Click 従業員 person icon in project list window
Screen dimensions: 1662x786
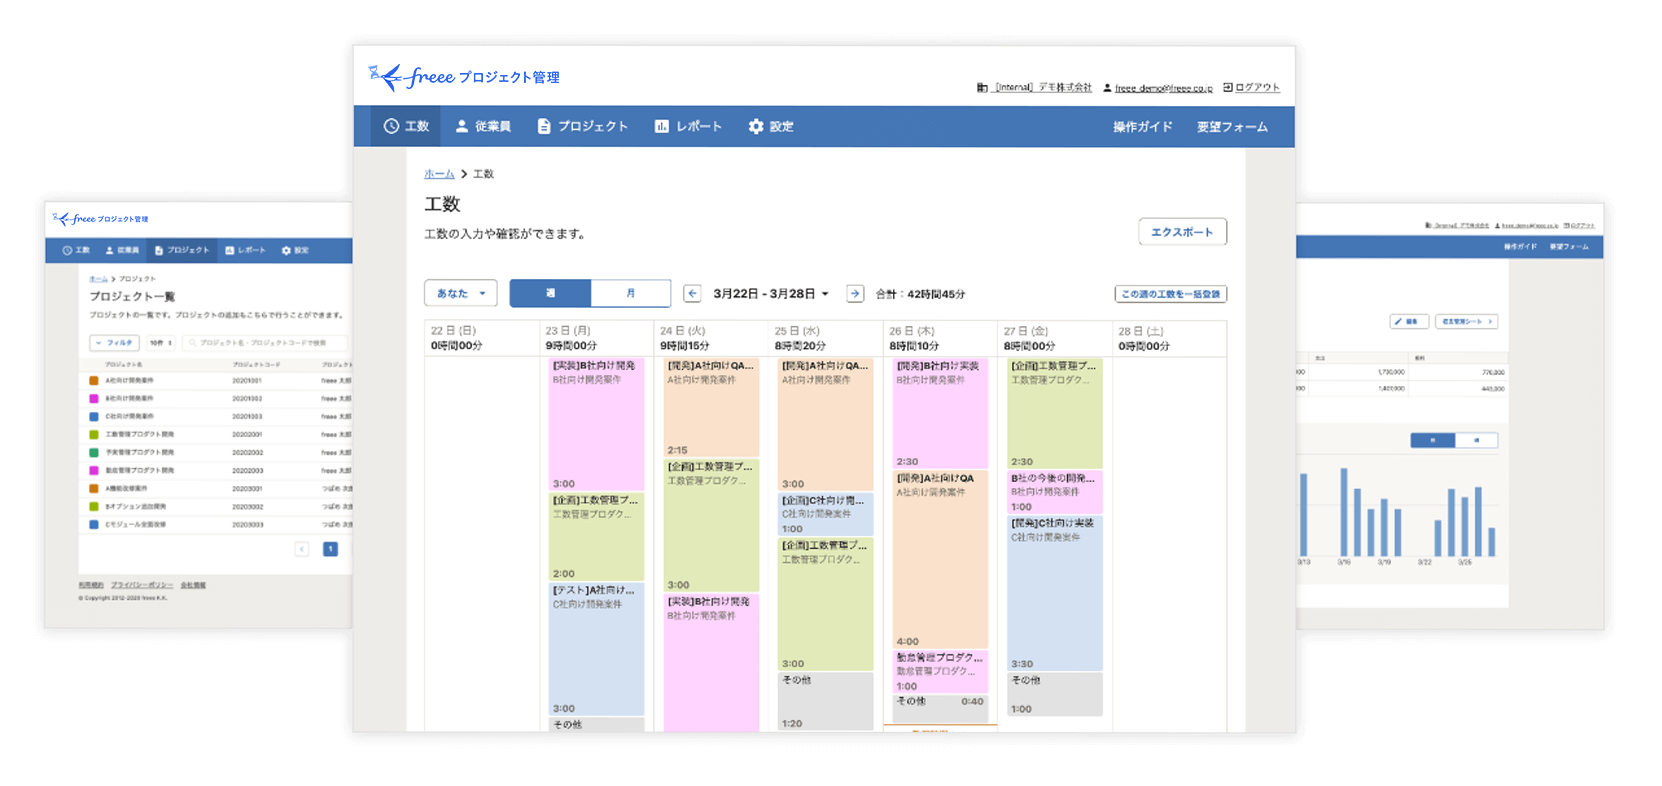pyautogui.click(x=109, y=250)
